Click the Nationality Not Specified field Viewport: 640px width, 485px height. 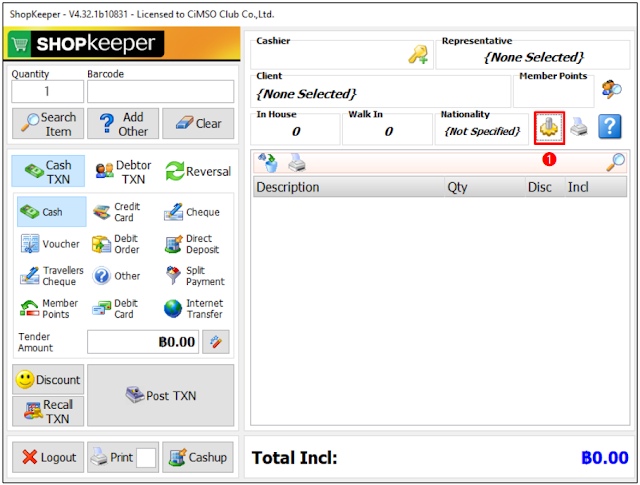click(482, 129)
